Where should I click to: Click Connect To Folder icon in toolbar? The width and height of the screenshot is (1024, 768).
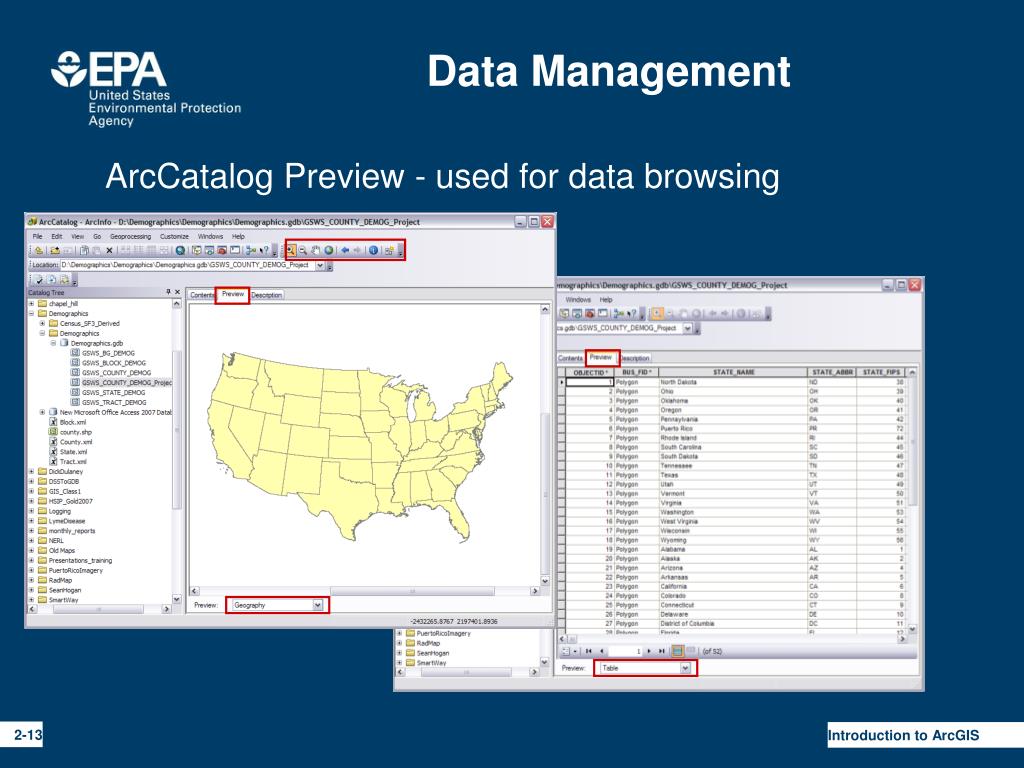(56, 250)
